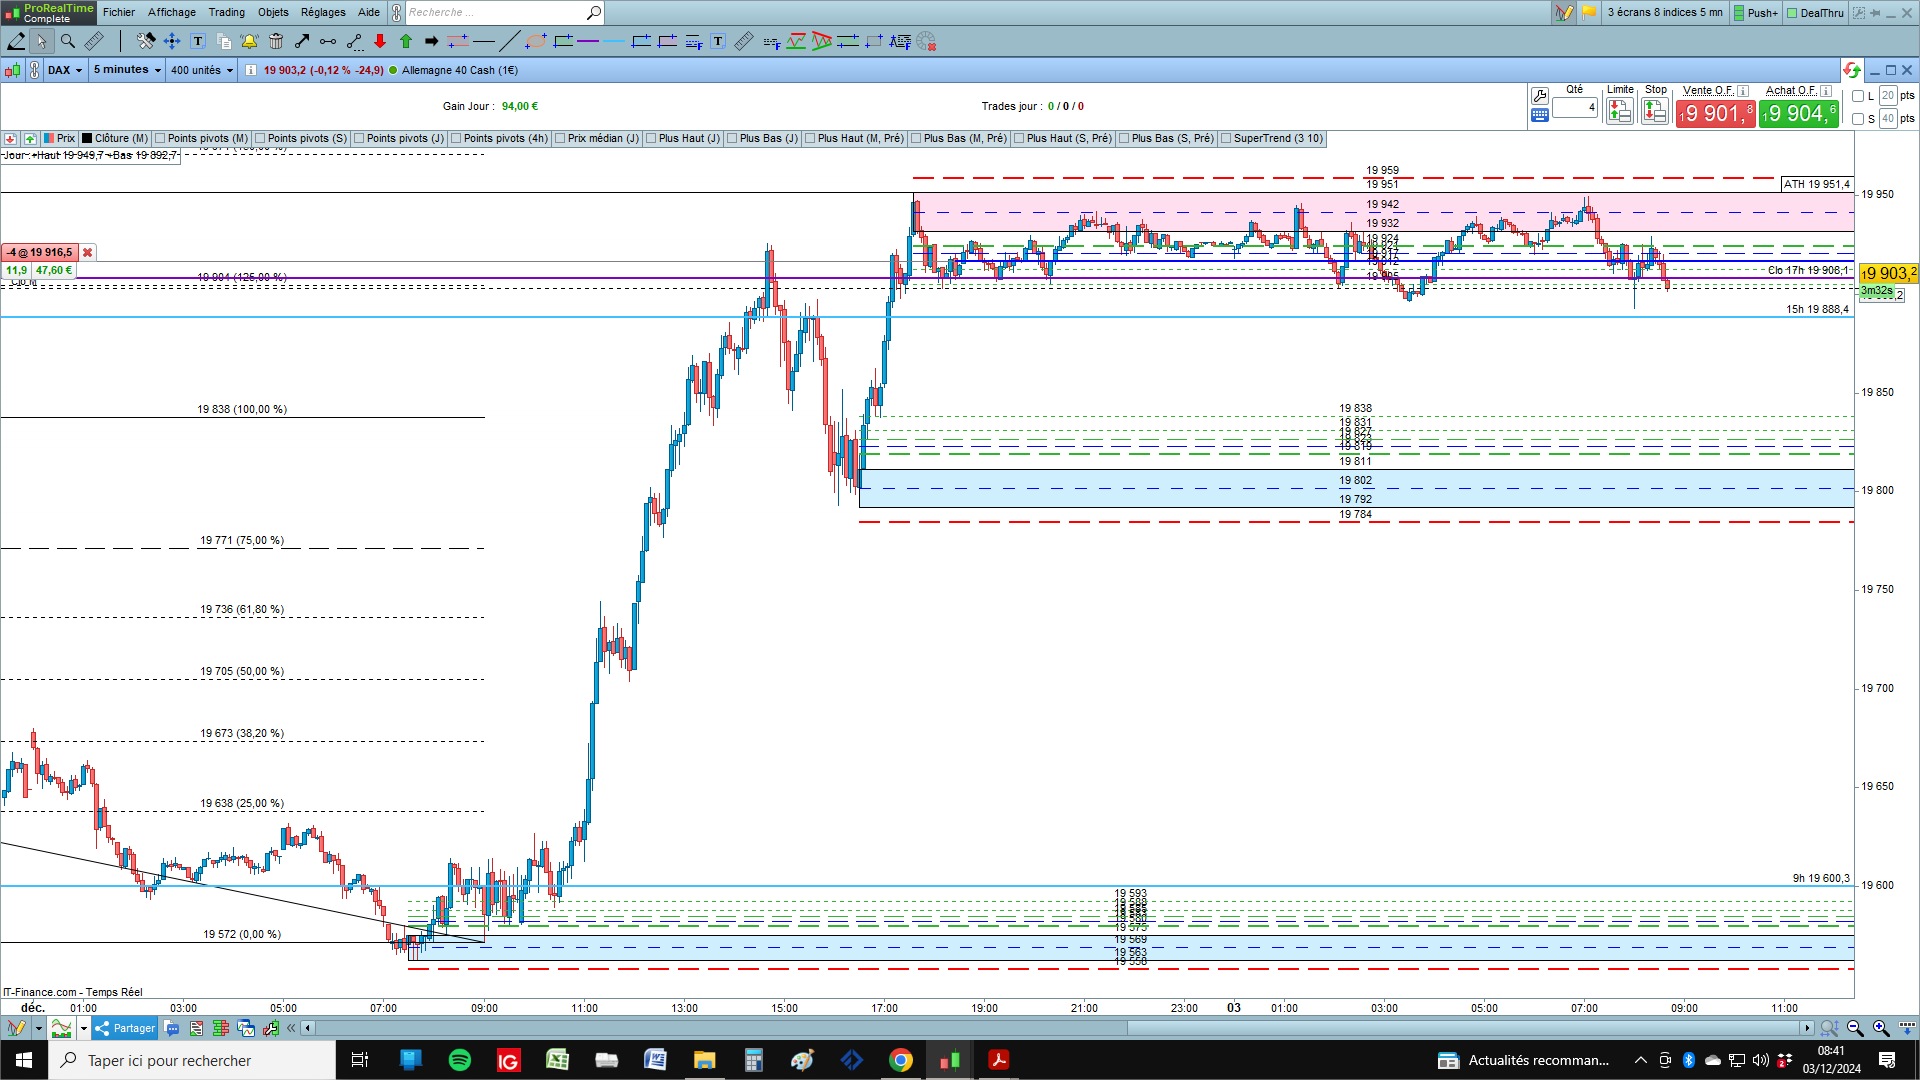This screenshot has height=1080, width=1920.
Task: Click the Partager share button
Action: [126, 1028]
